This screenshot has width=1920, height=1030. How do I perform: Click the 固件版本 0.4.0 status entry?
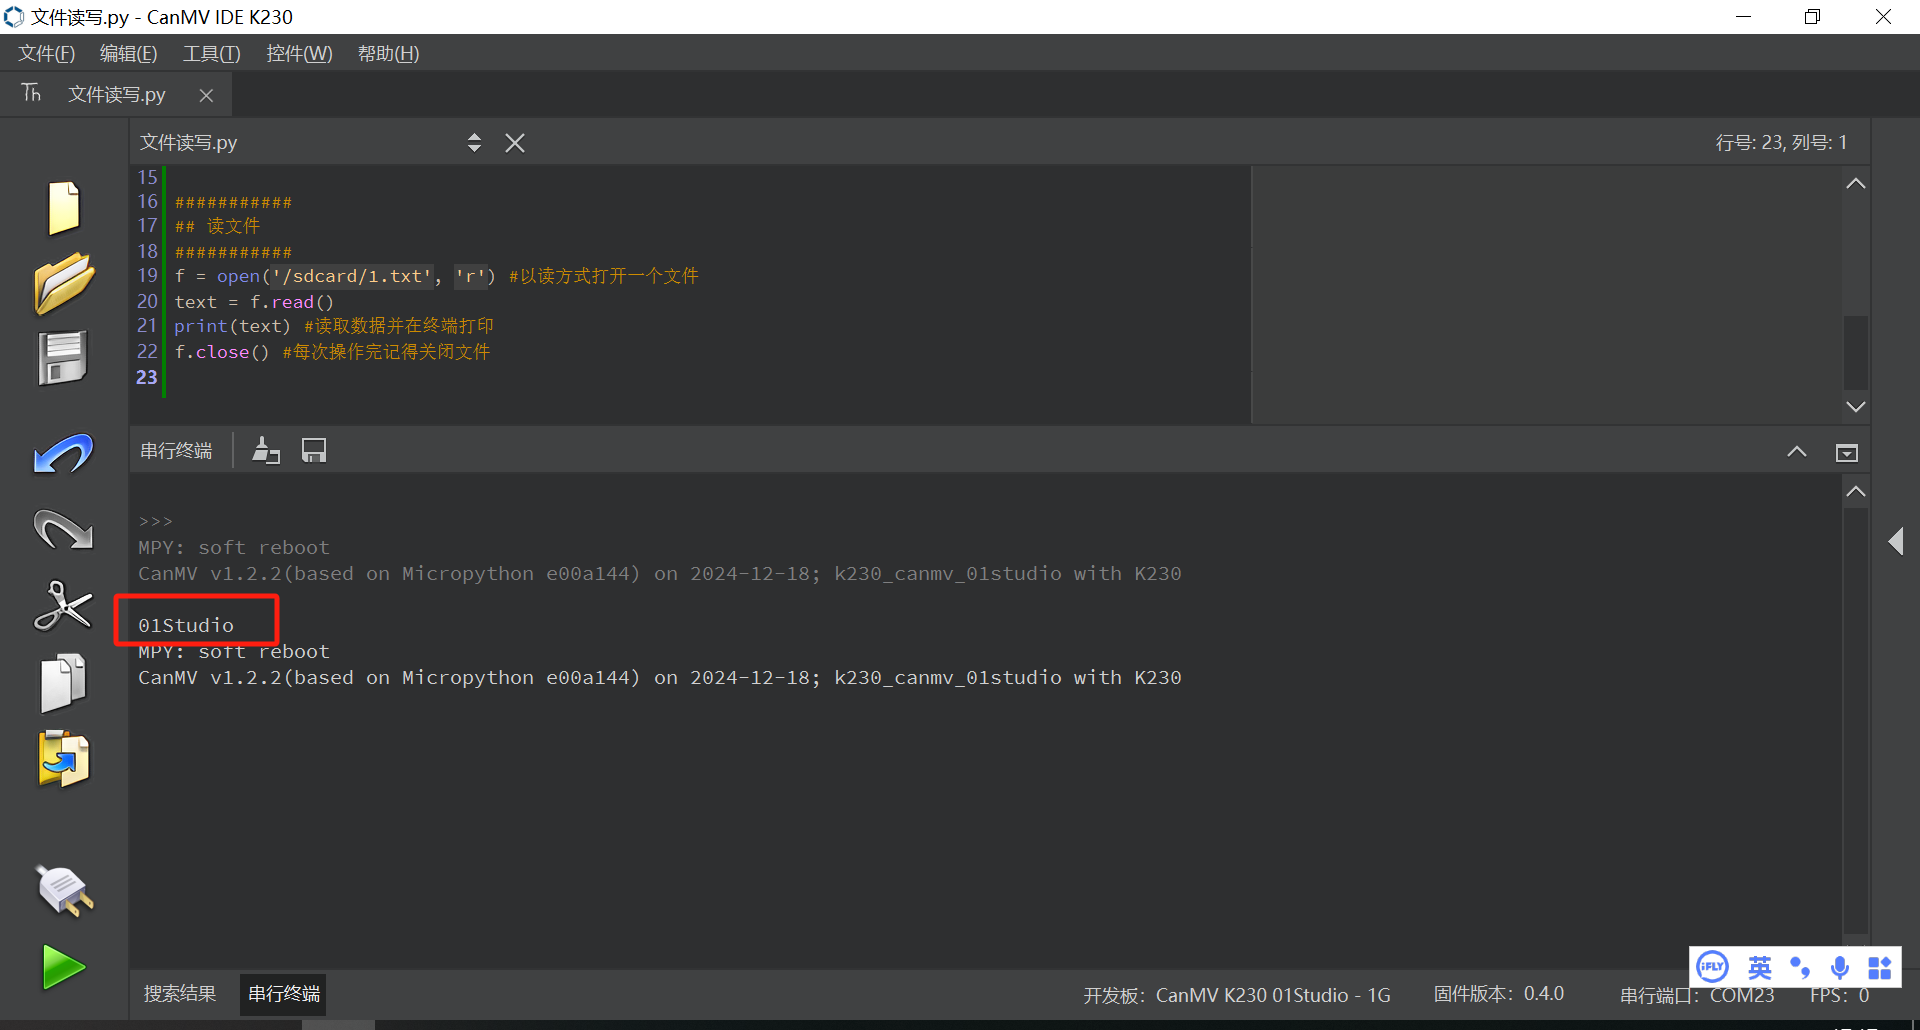click(1498, 994)
